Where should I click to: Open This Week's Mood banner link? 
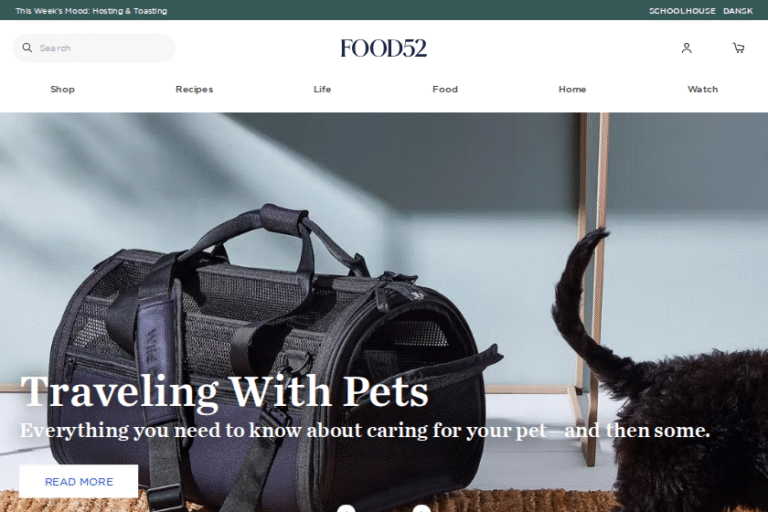tap(91, 11)
